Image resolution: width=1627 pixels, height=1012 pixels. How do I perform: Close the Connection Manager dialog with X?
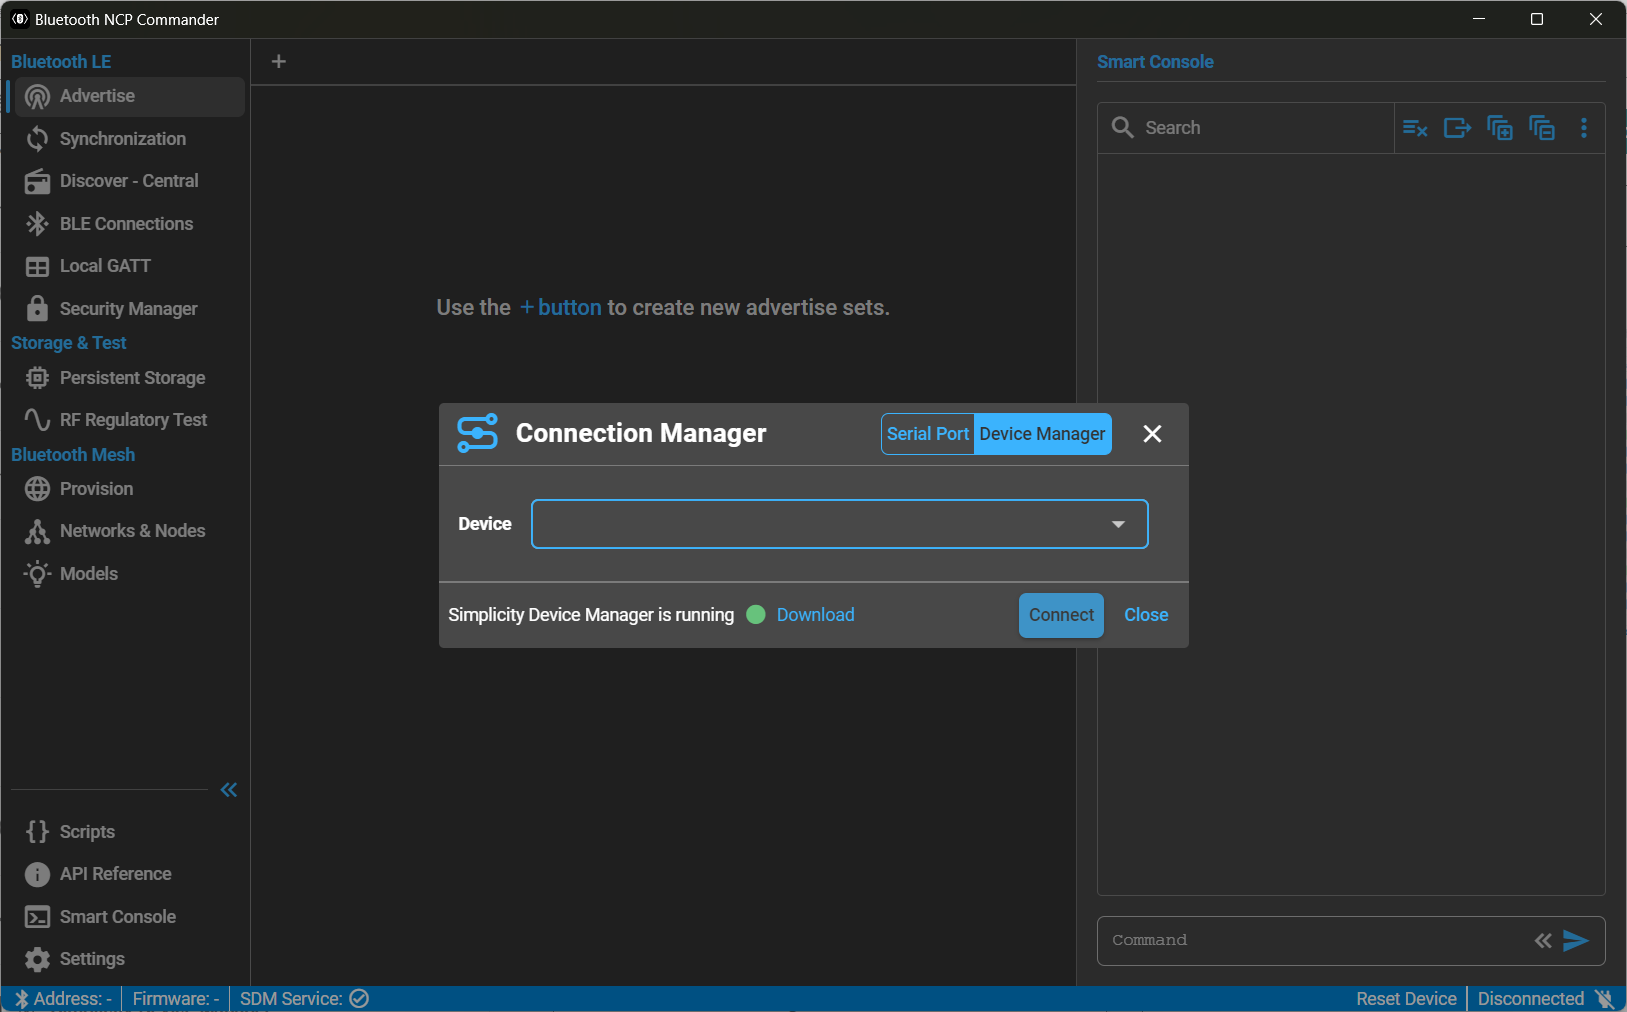pos(1152,434)
